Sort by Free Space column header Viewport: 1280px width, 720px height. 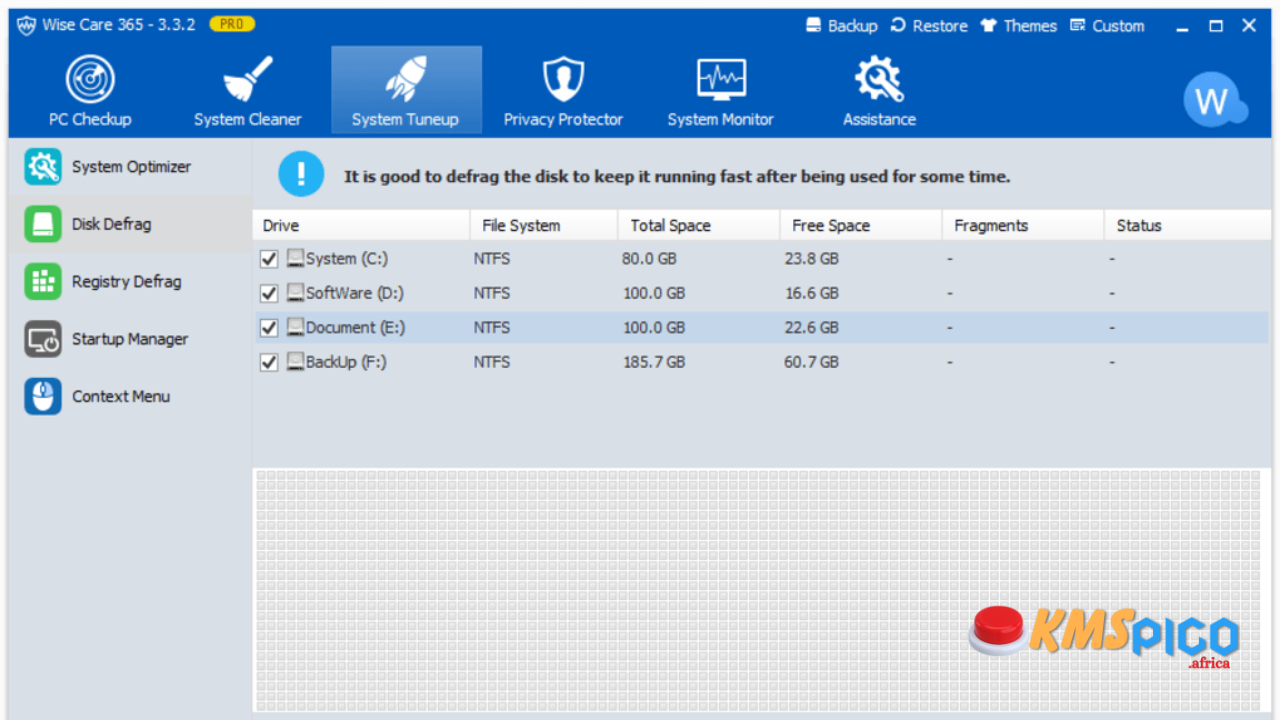pyautogui.click(x=861, y=225)
